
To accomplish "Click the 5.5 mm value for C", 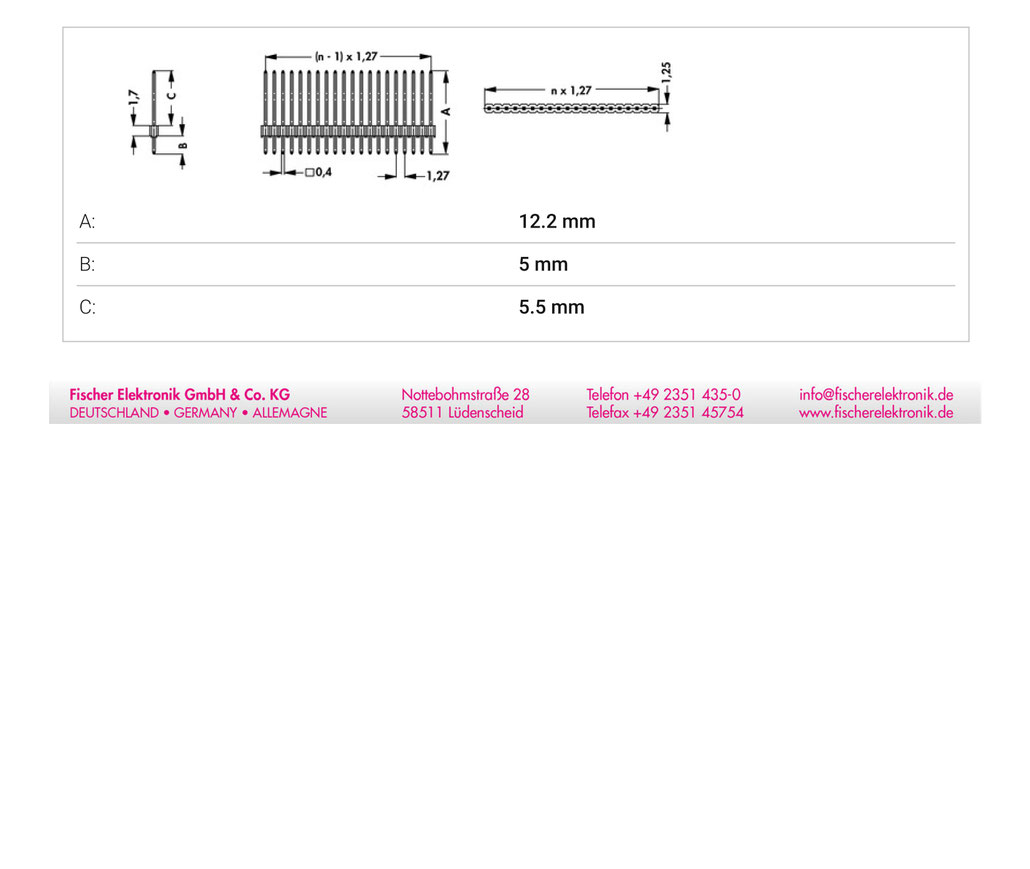I will click(x=551, y=307).
